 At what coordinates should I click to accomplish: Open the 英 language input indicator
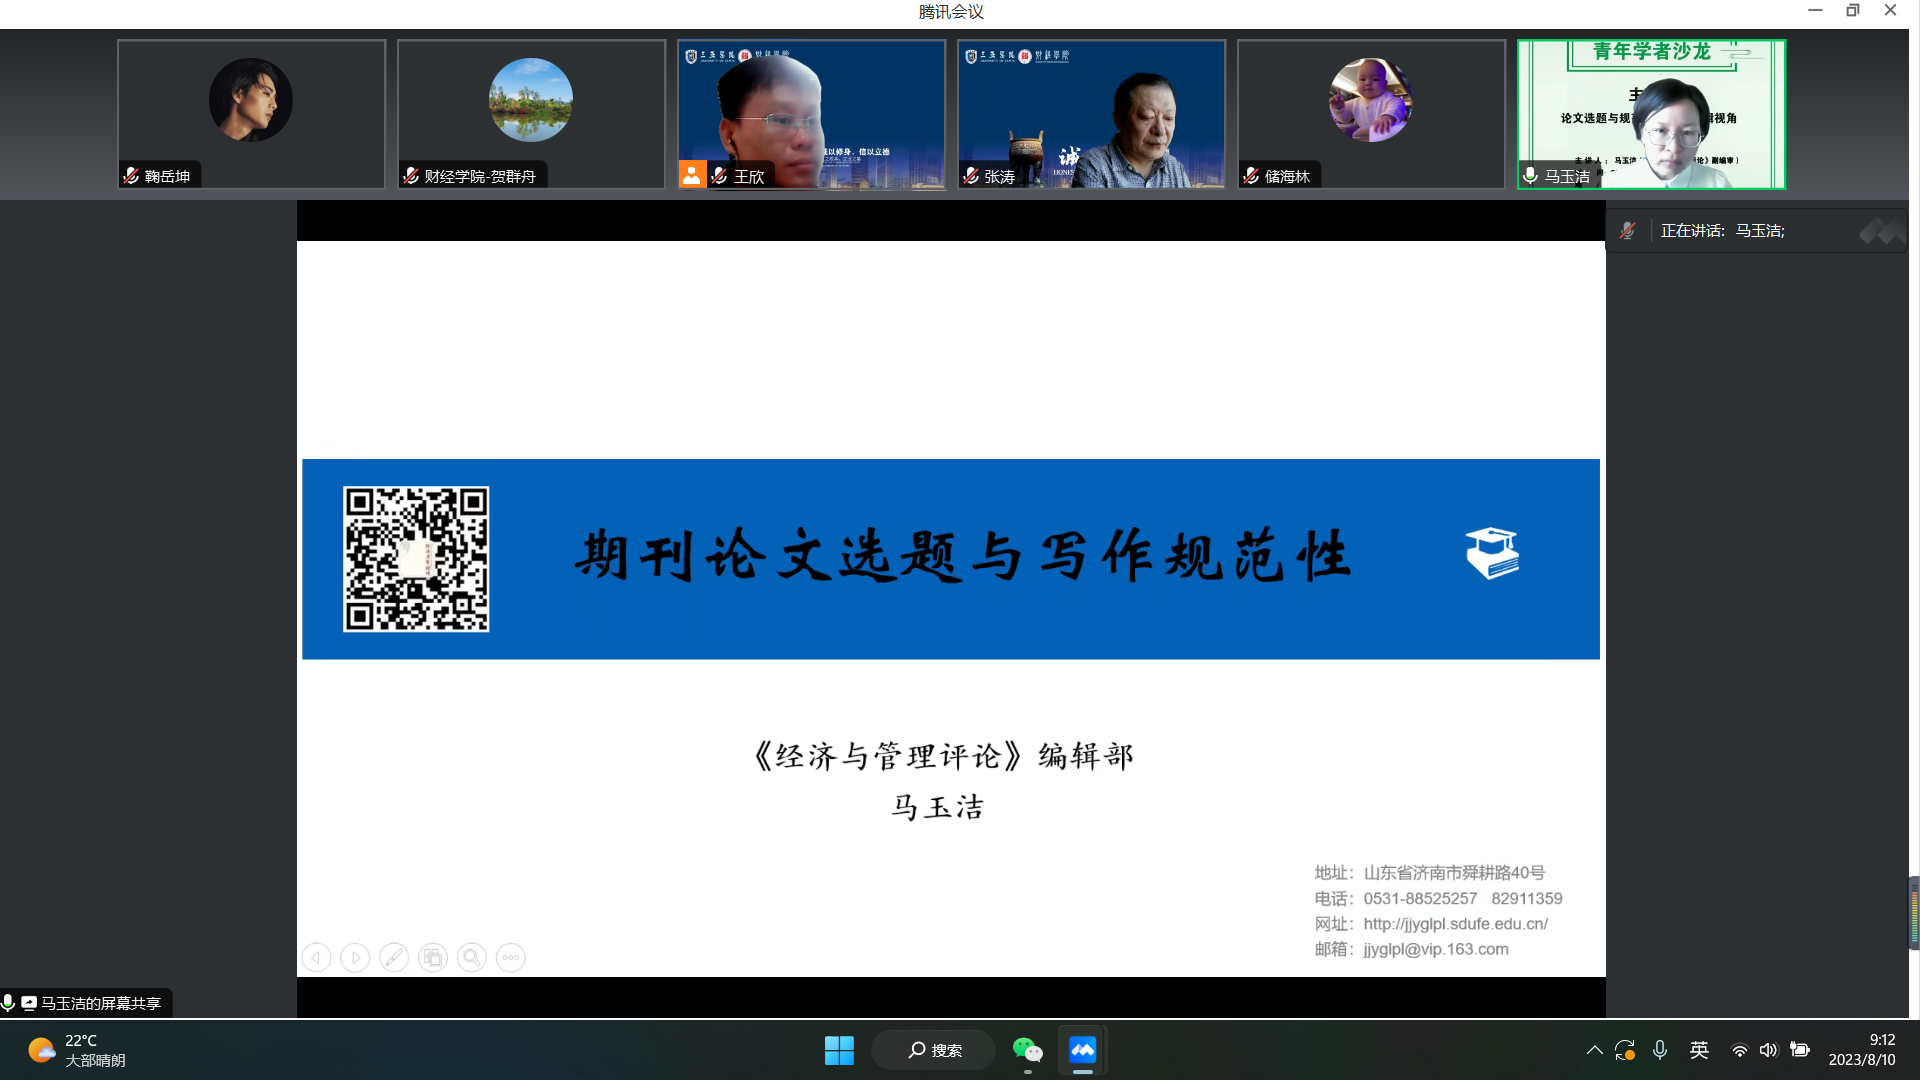tap(1698, 1050)
